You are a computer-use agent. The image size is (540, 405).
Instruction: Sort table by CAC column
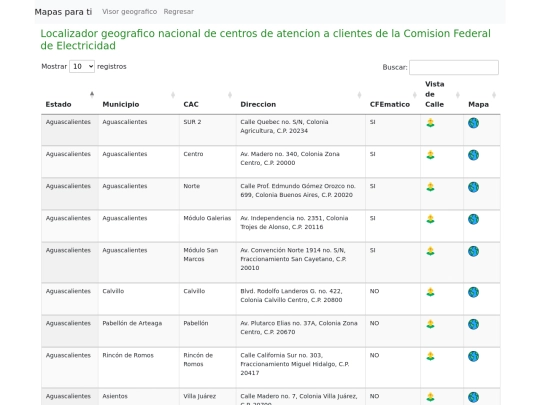pyautogui.click(x=208, y=95)
